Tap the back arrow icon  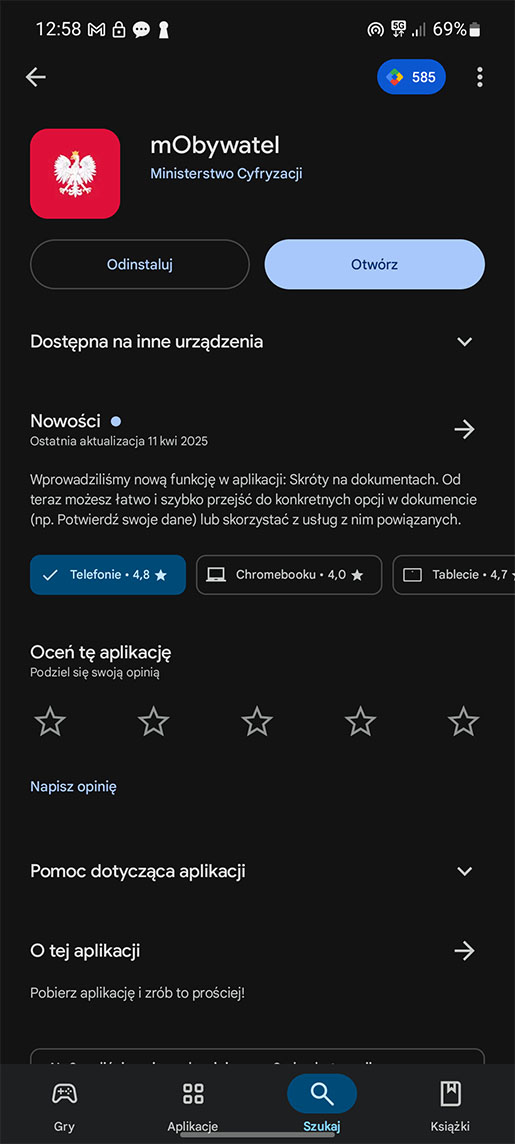click(x=35, y=77)
